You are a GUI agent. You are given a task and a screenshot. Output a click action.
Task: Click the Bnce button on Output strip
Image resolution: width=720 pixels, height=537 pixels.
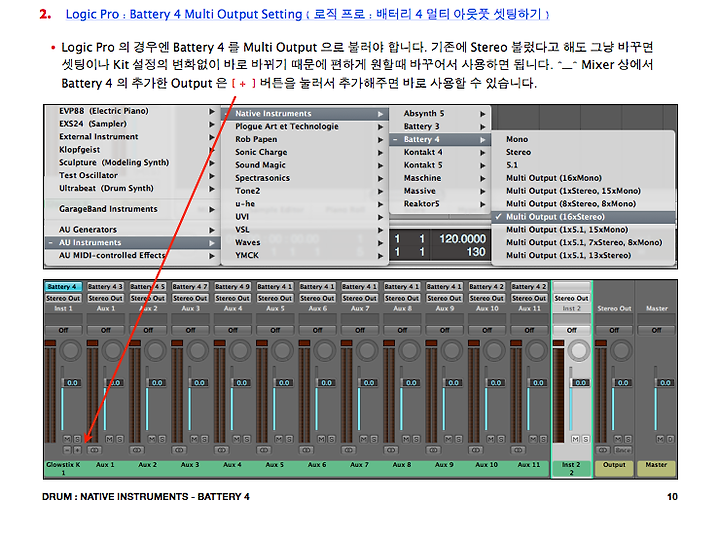623,450
